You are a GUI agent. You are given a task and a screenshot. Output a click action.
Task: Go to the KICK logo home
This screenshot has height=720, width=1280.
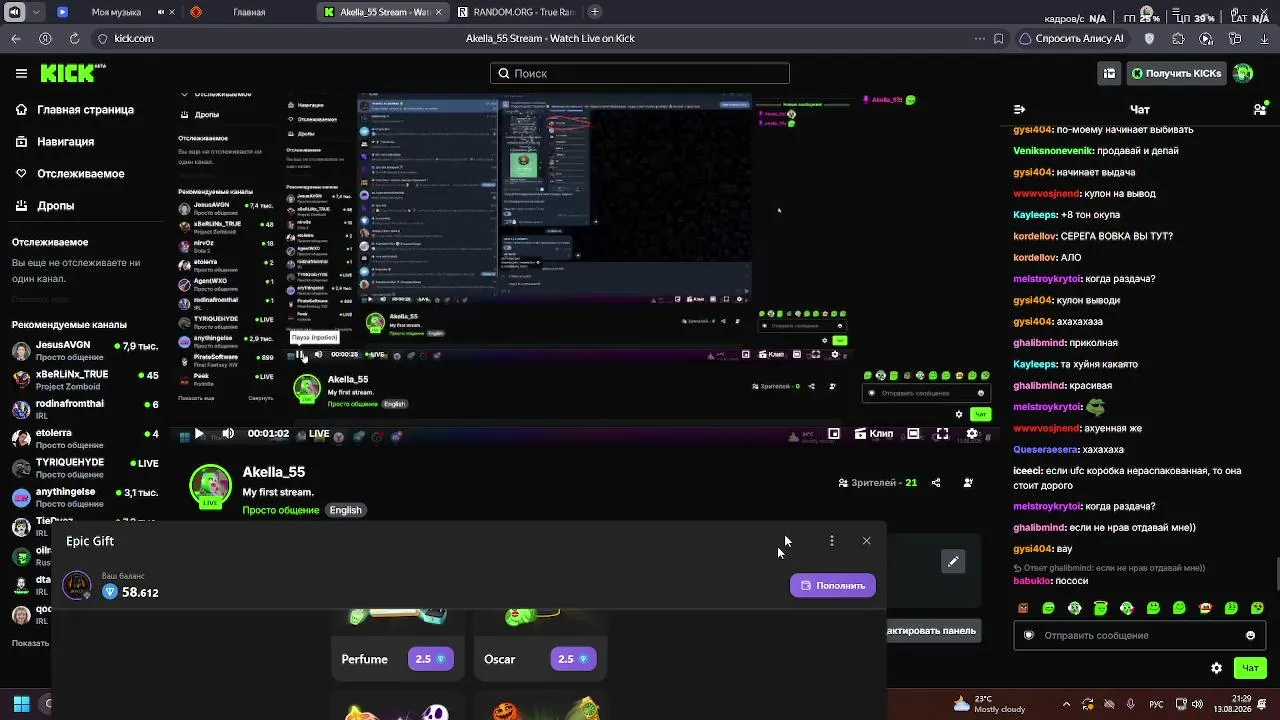tap(72, 73)
